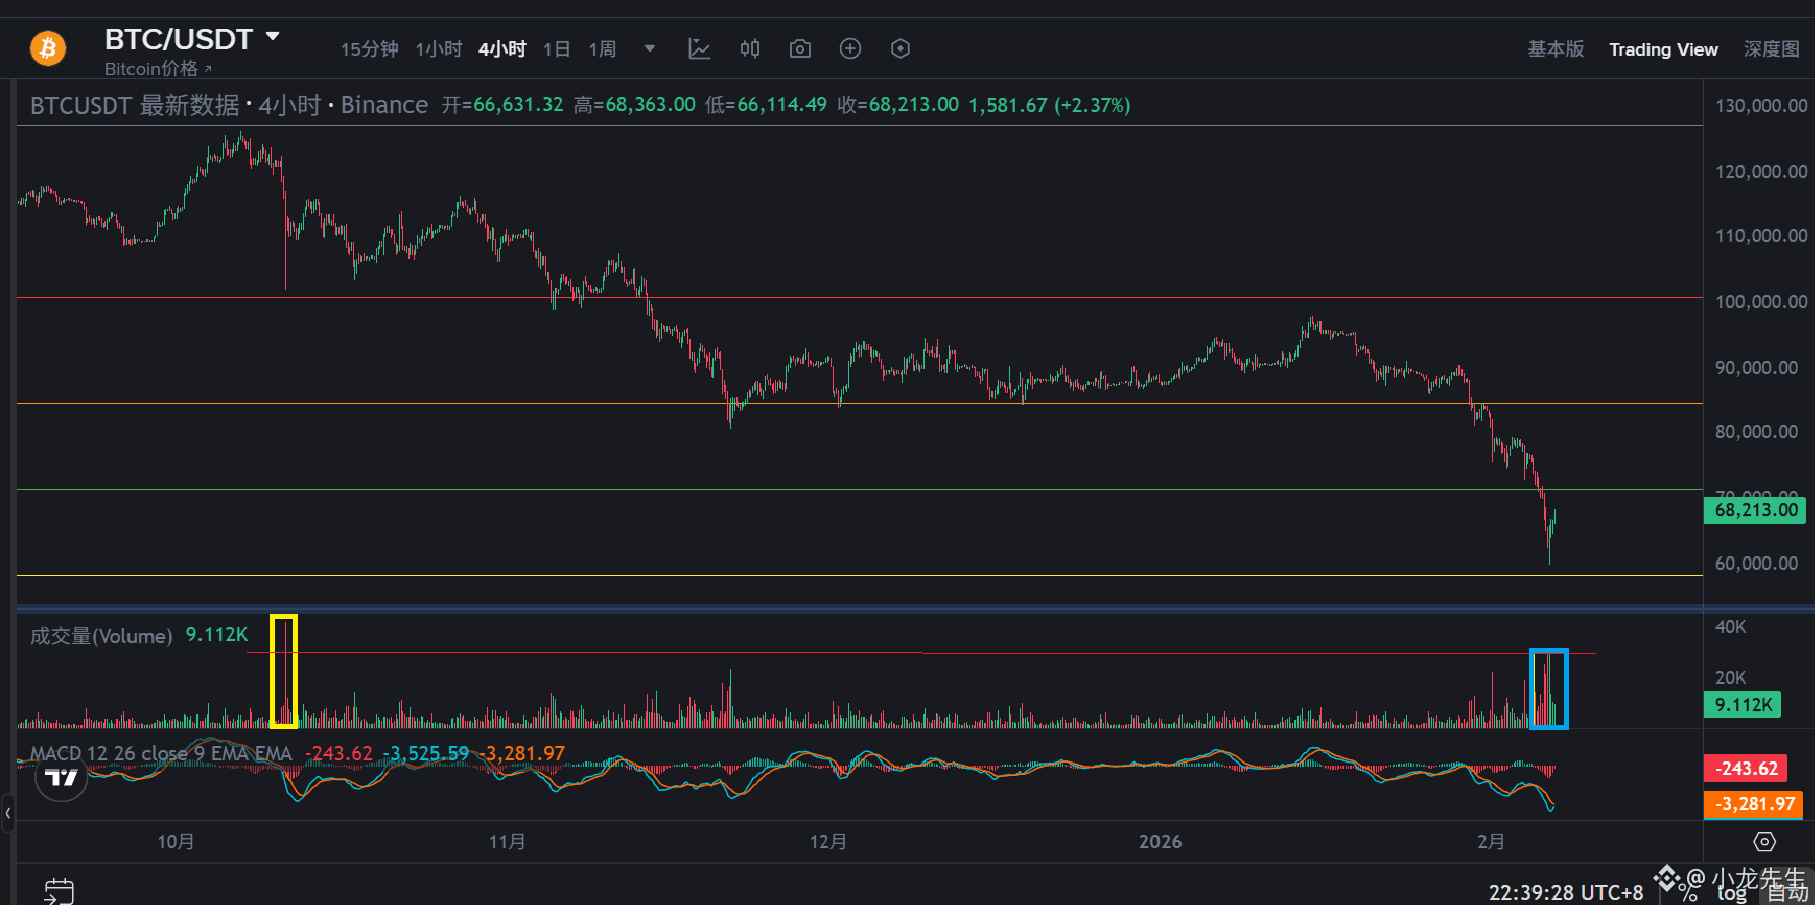
Task: Open time axis settings icon at bottom right
Action: tap(1765, 842)
